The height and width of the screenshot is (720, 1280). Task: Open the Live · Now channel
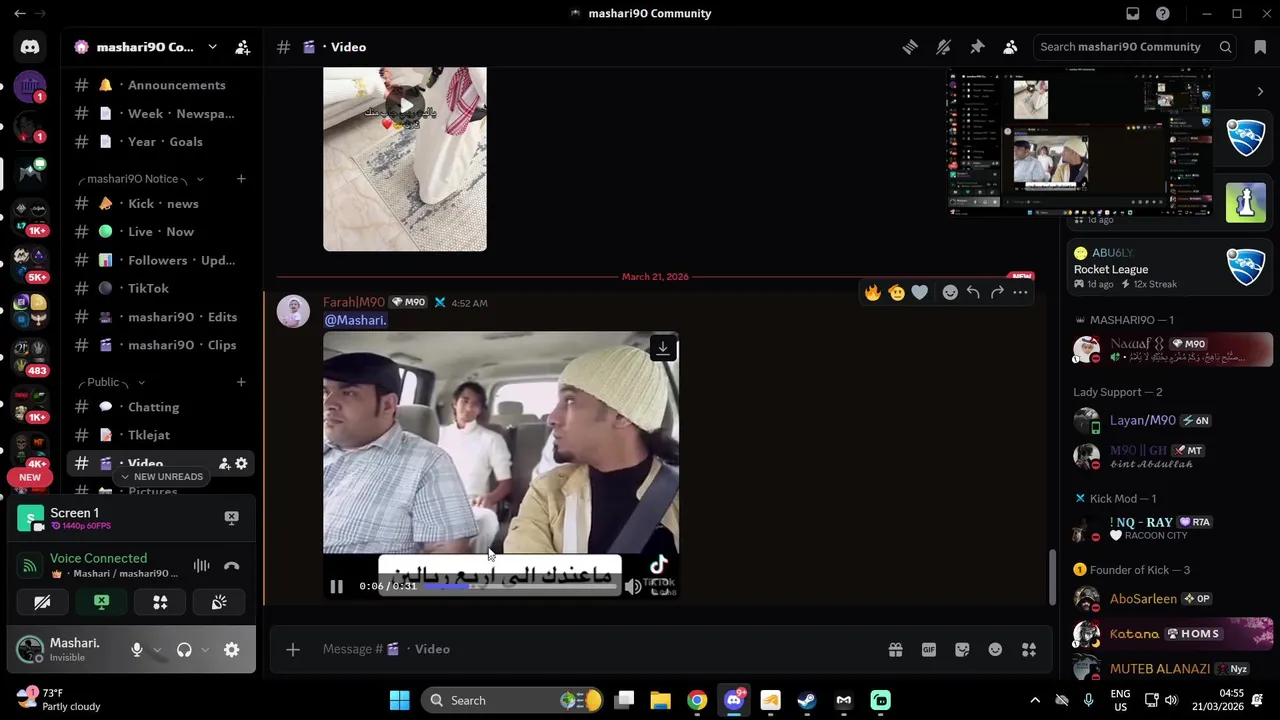(162, 232)
